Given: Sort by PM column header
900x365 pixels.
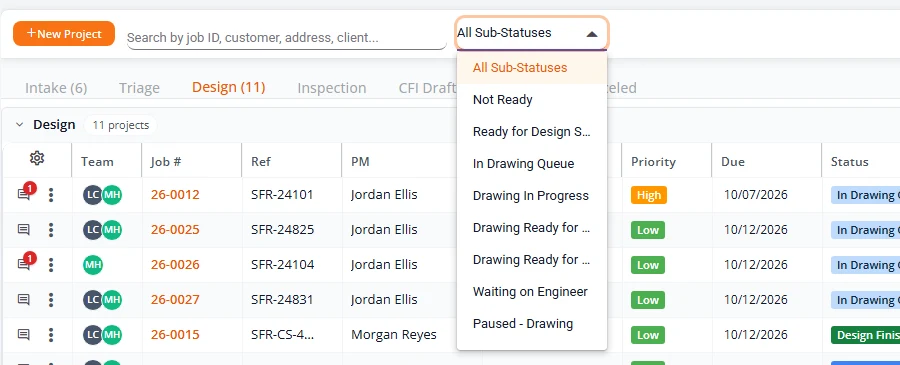Looking at the screenshot, I should pos(360,162).
